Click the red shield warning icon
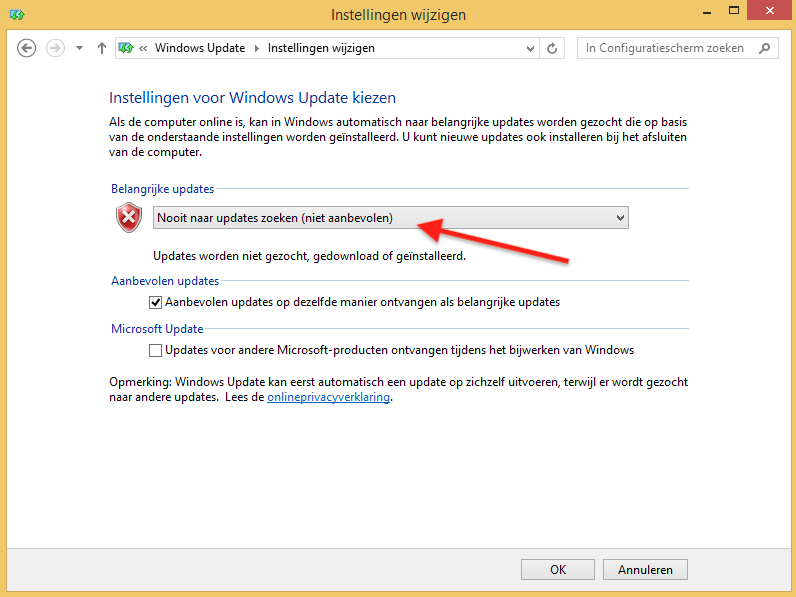The image size is (796, 597). [x=129, y=218]
